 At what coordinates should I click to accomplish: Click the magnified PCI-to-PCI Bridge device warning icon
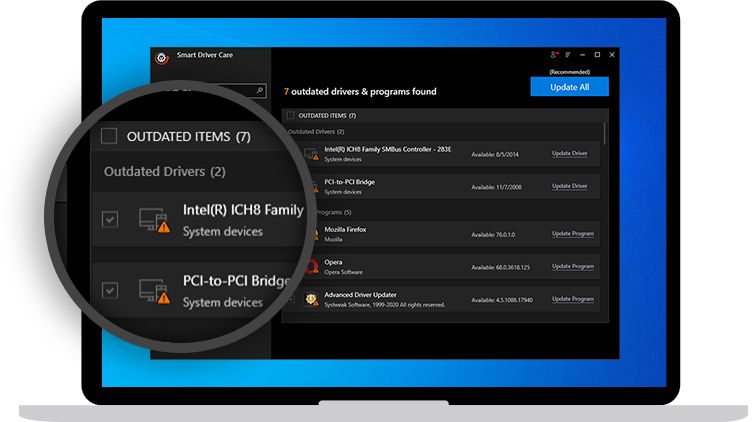tap(155, 291)
